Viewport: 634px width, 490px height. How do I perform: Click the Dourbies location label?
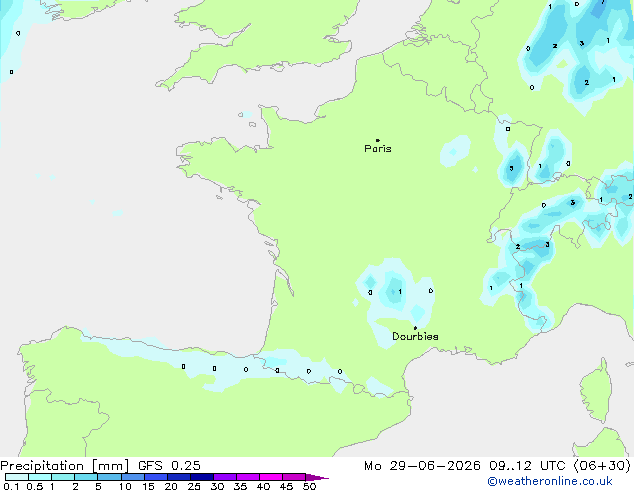pos(415,336)
